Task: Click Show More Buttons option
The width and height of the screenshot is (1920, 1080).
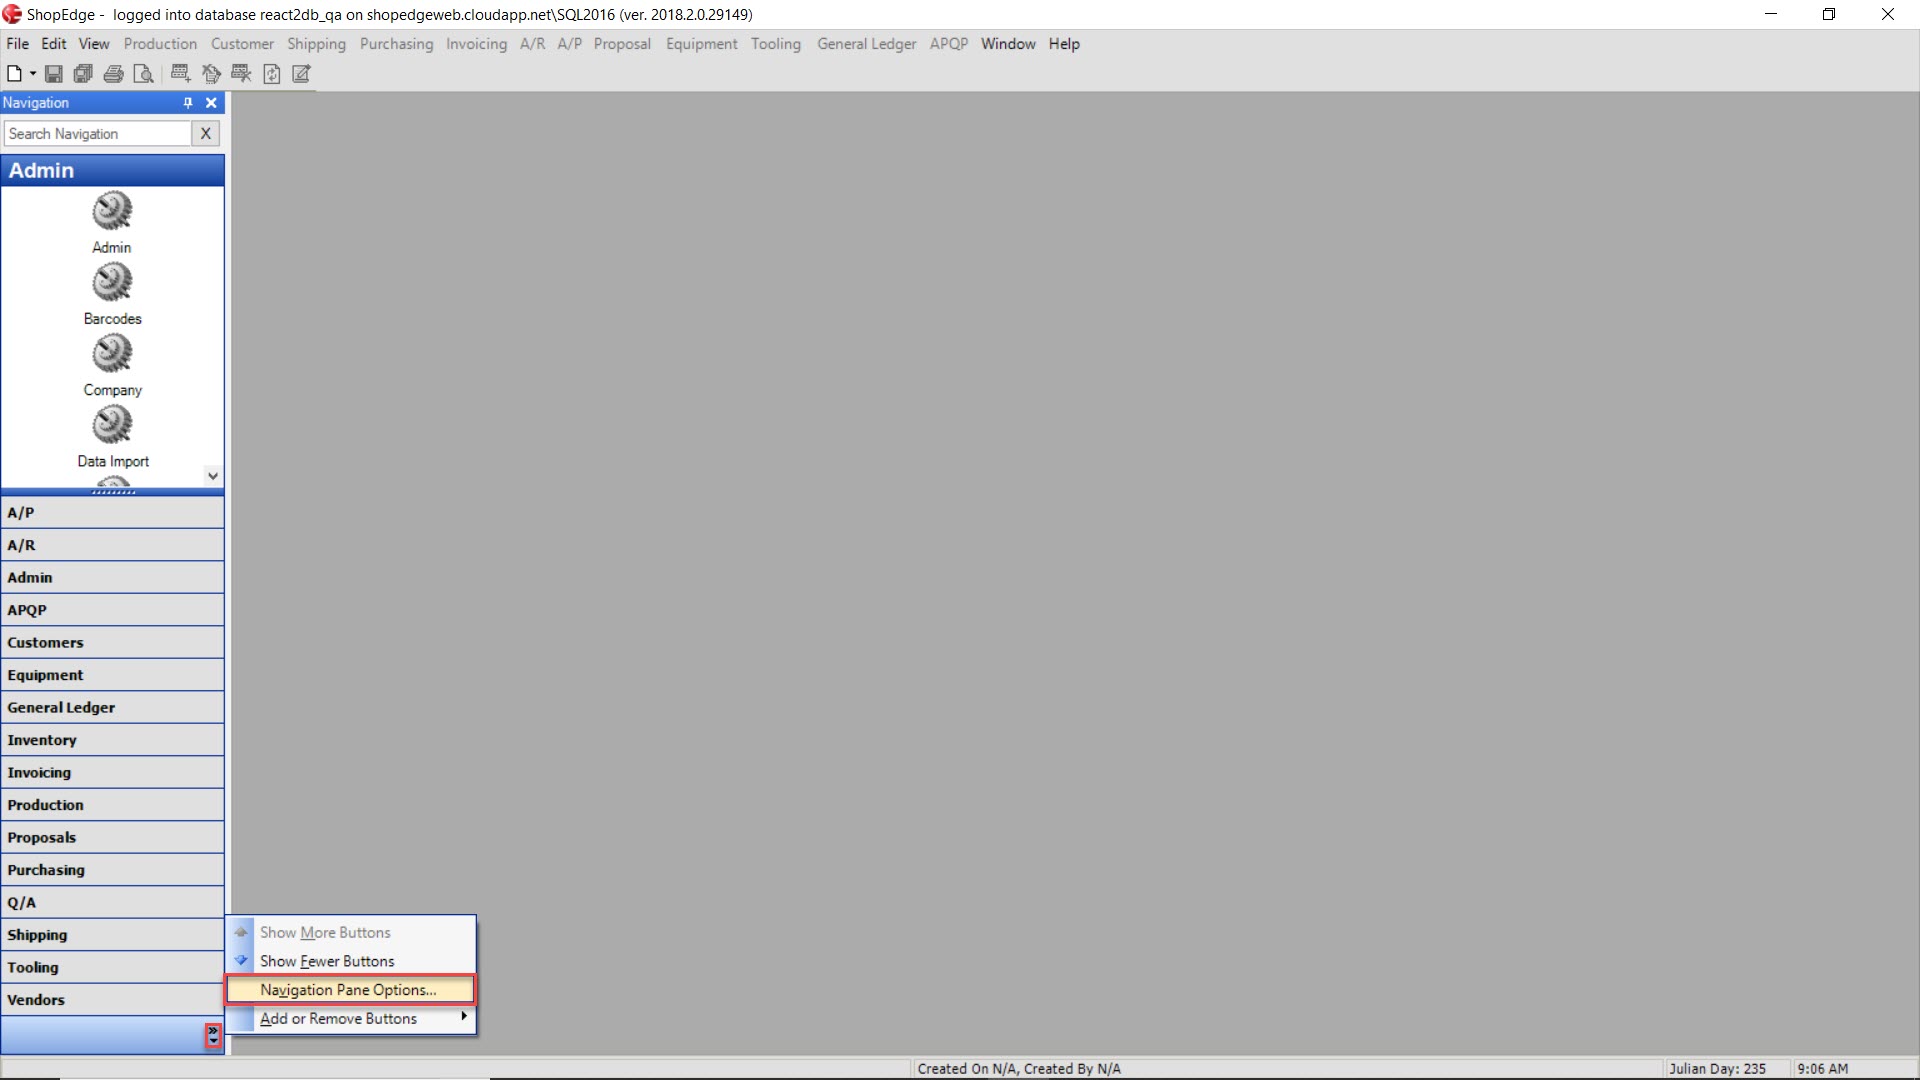Action: point(324,932)
